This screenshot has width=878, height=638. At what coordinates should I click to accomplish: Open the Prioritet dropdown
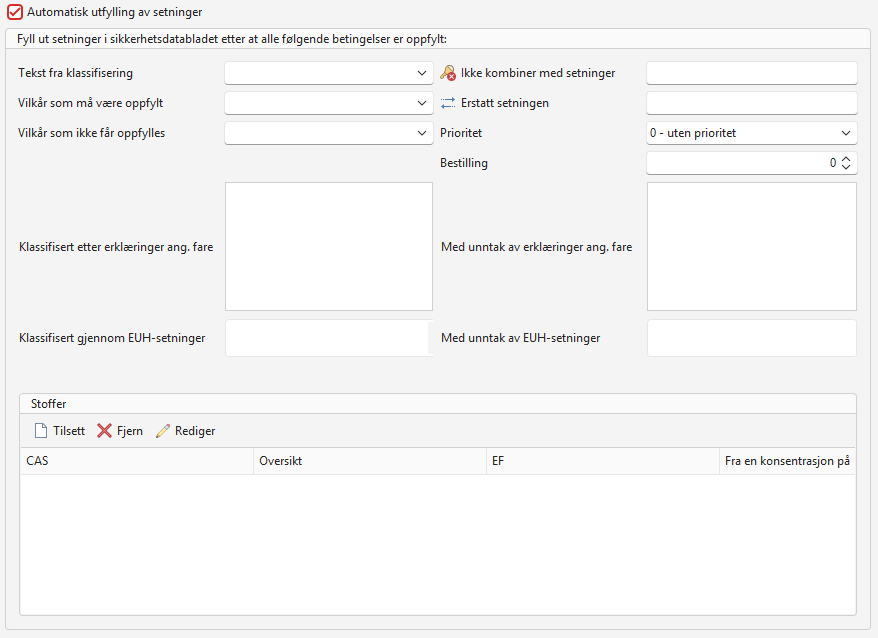tap(751, 133)
